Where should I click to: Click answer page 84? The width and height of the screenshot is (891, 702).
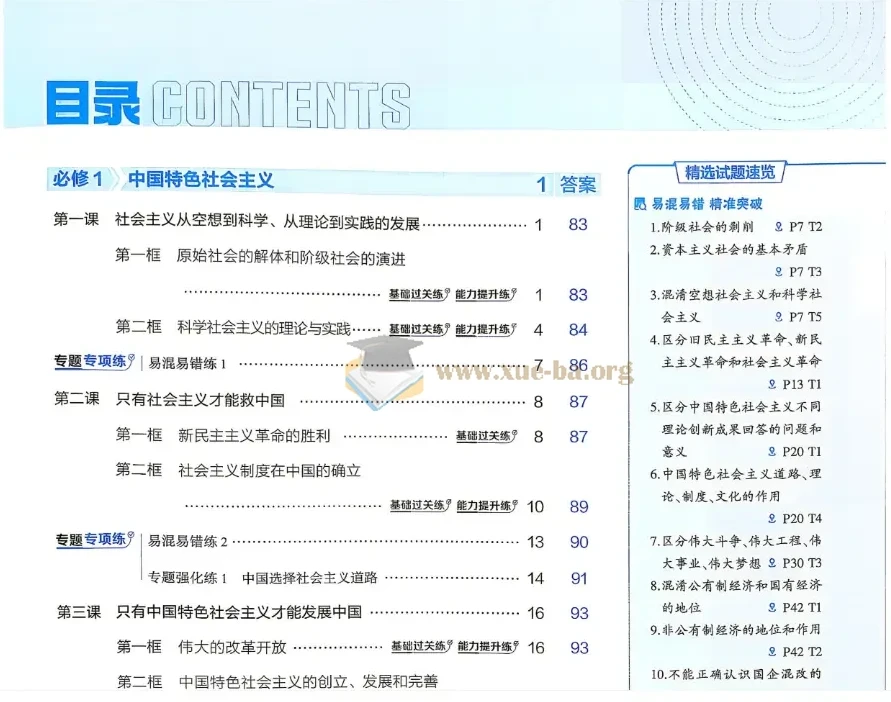578,330
